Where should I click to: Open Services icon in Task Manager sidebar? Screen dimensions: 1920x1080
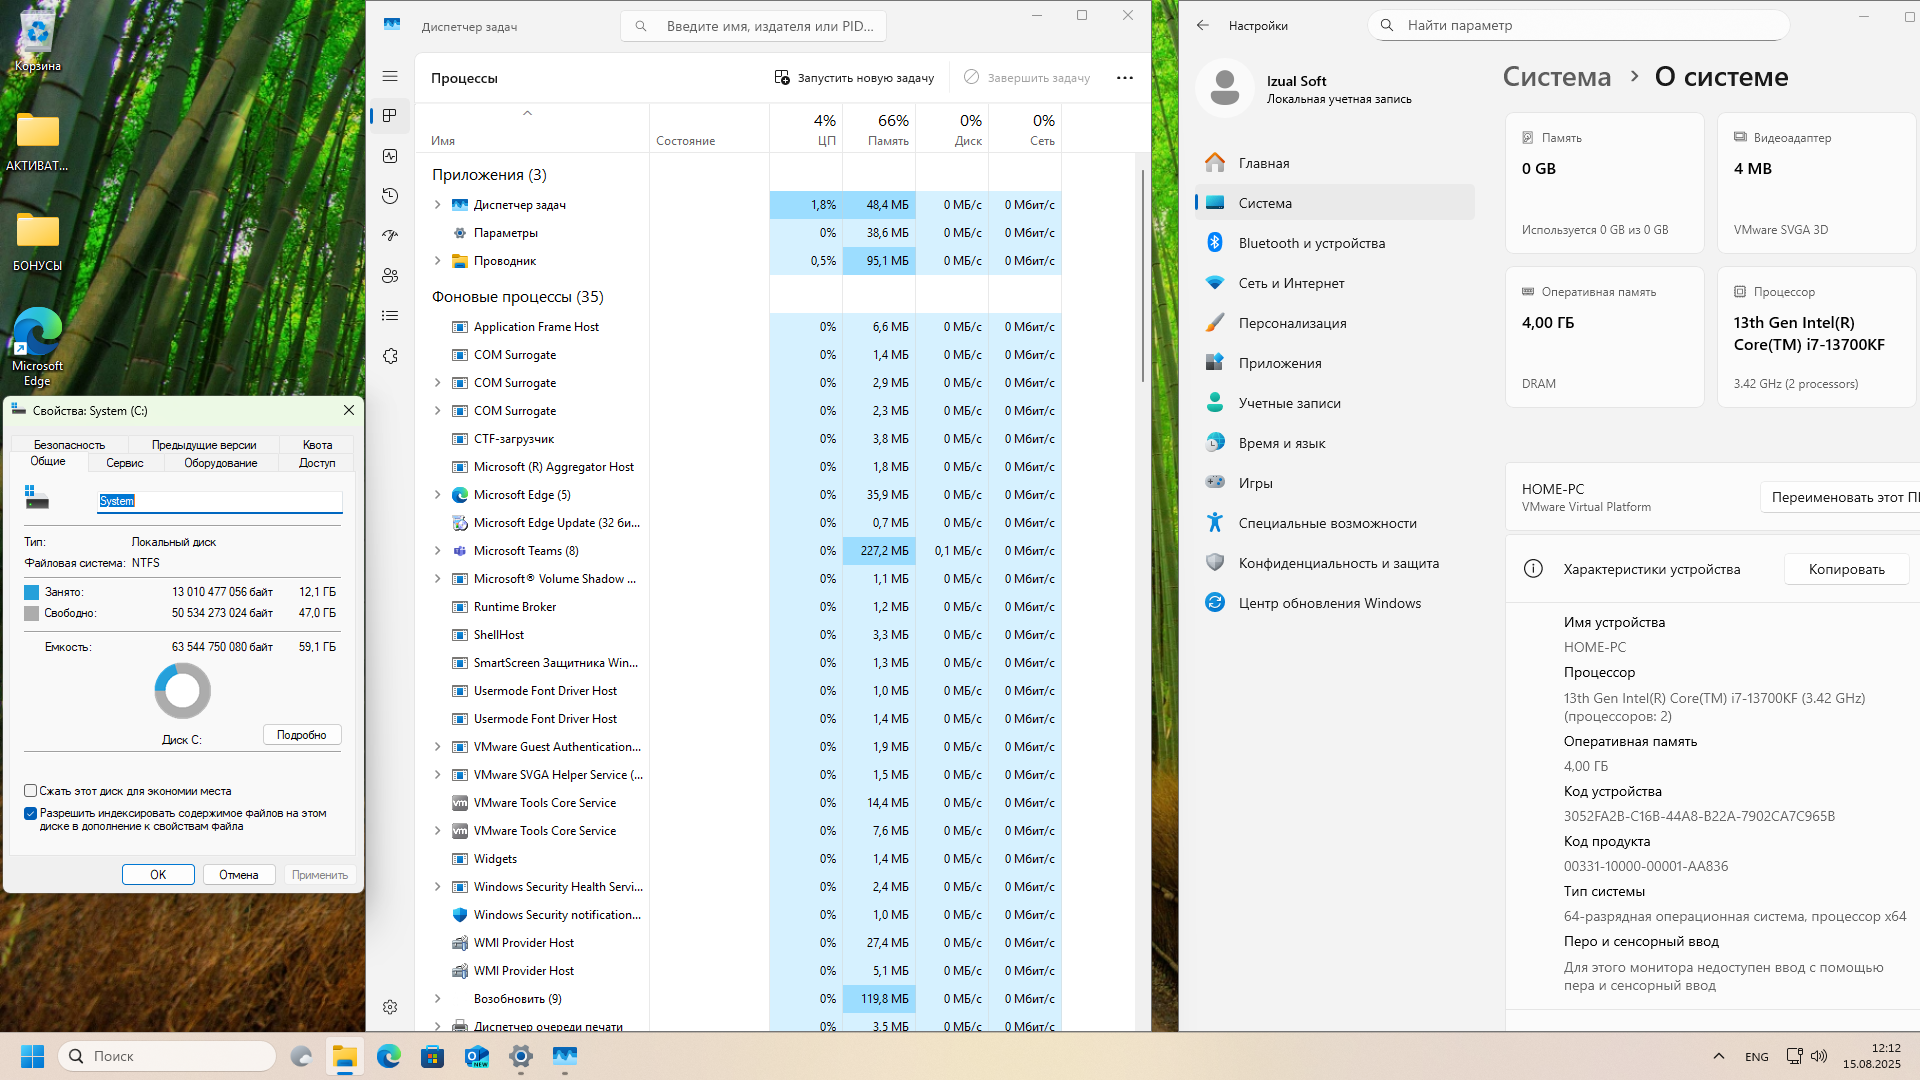[x=390, y=356]
